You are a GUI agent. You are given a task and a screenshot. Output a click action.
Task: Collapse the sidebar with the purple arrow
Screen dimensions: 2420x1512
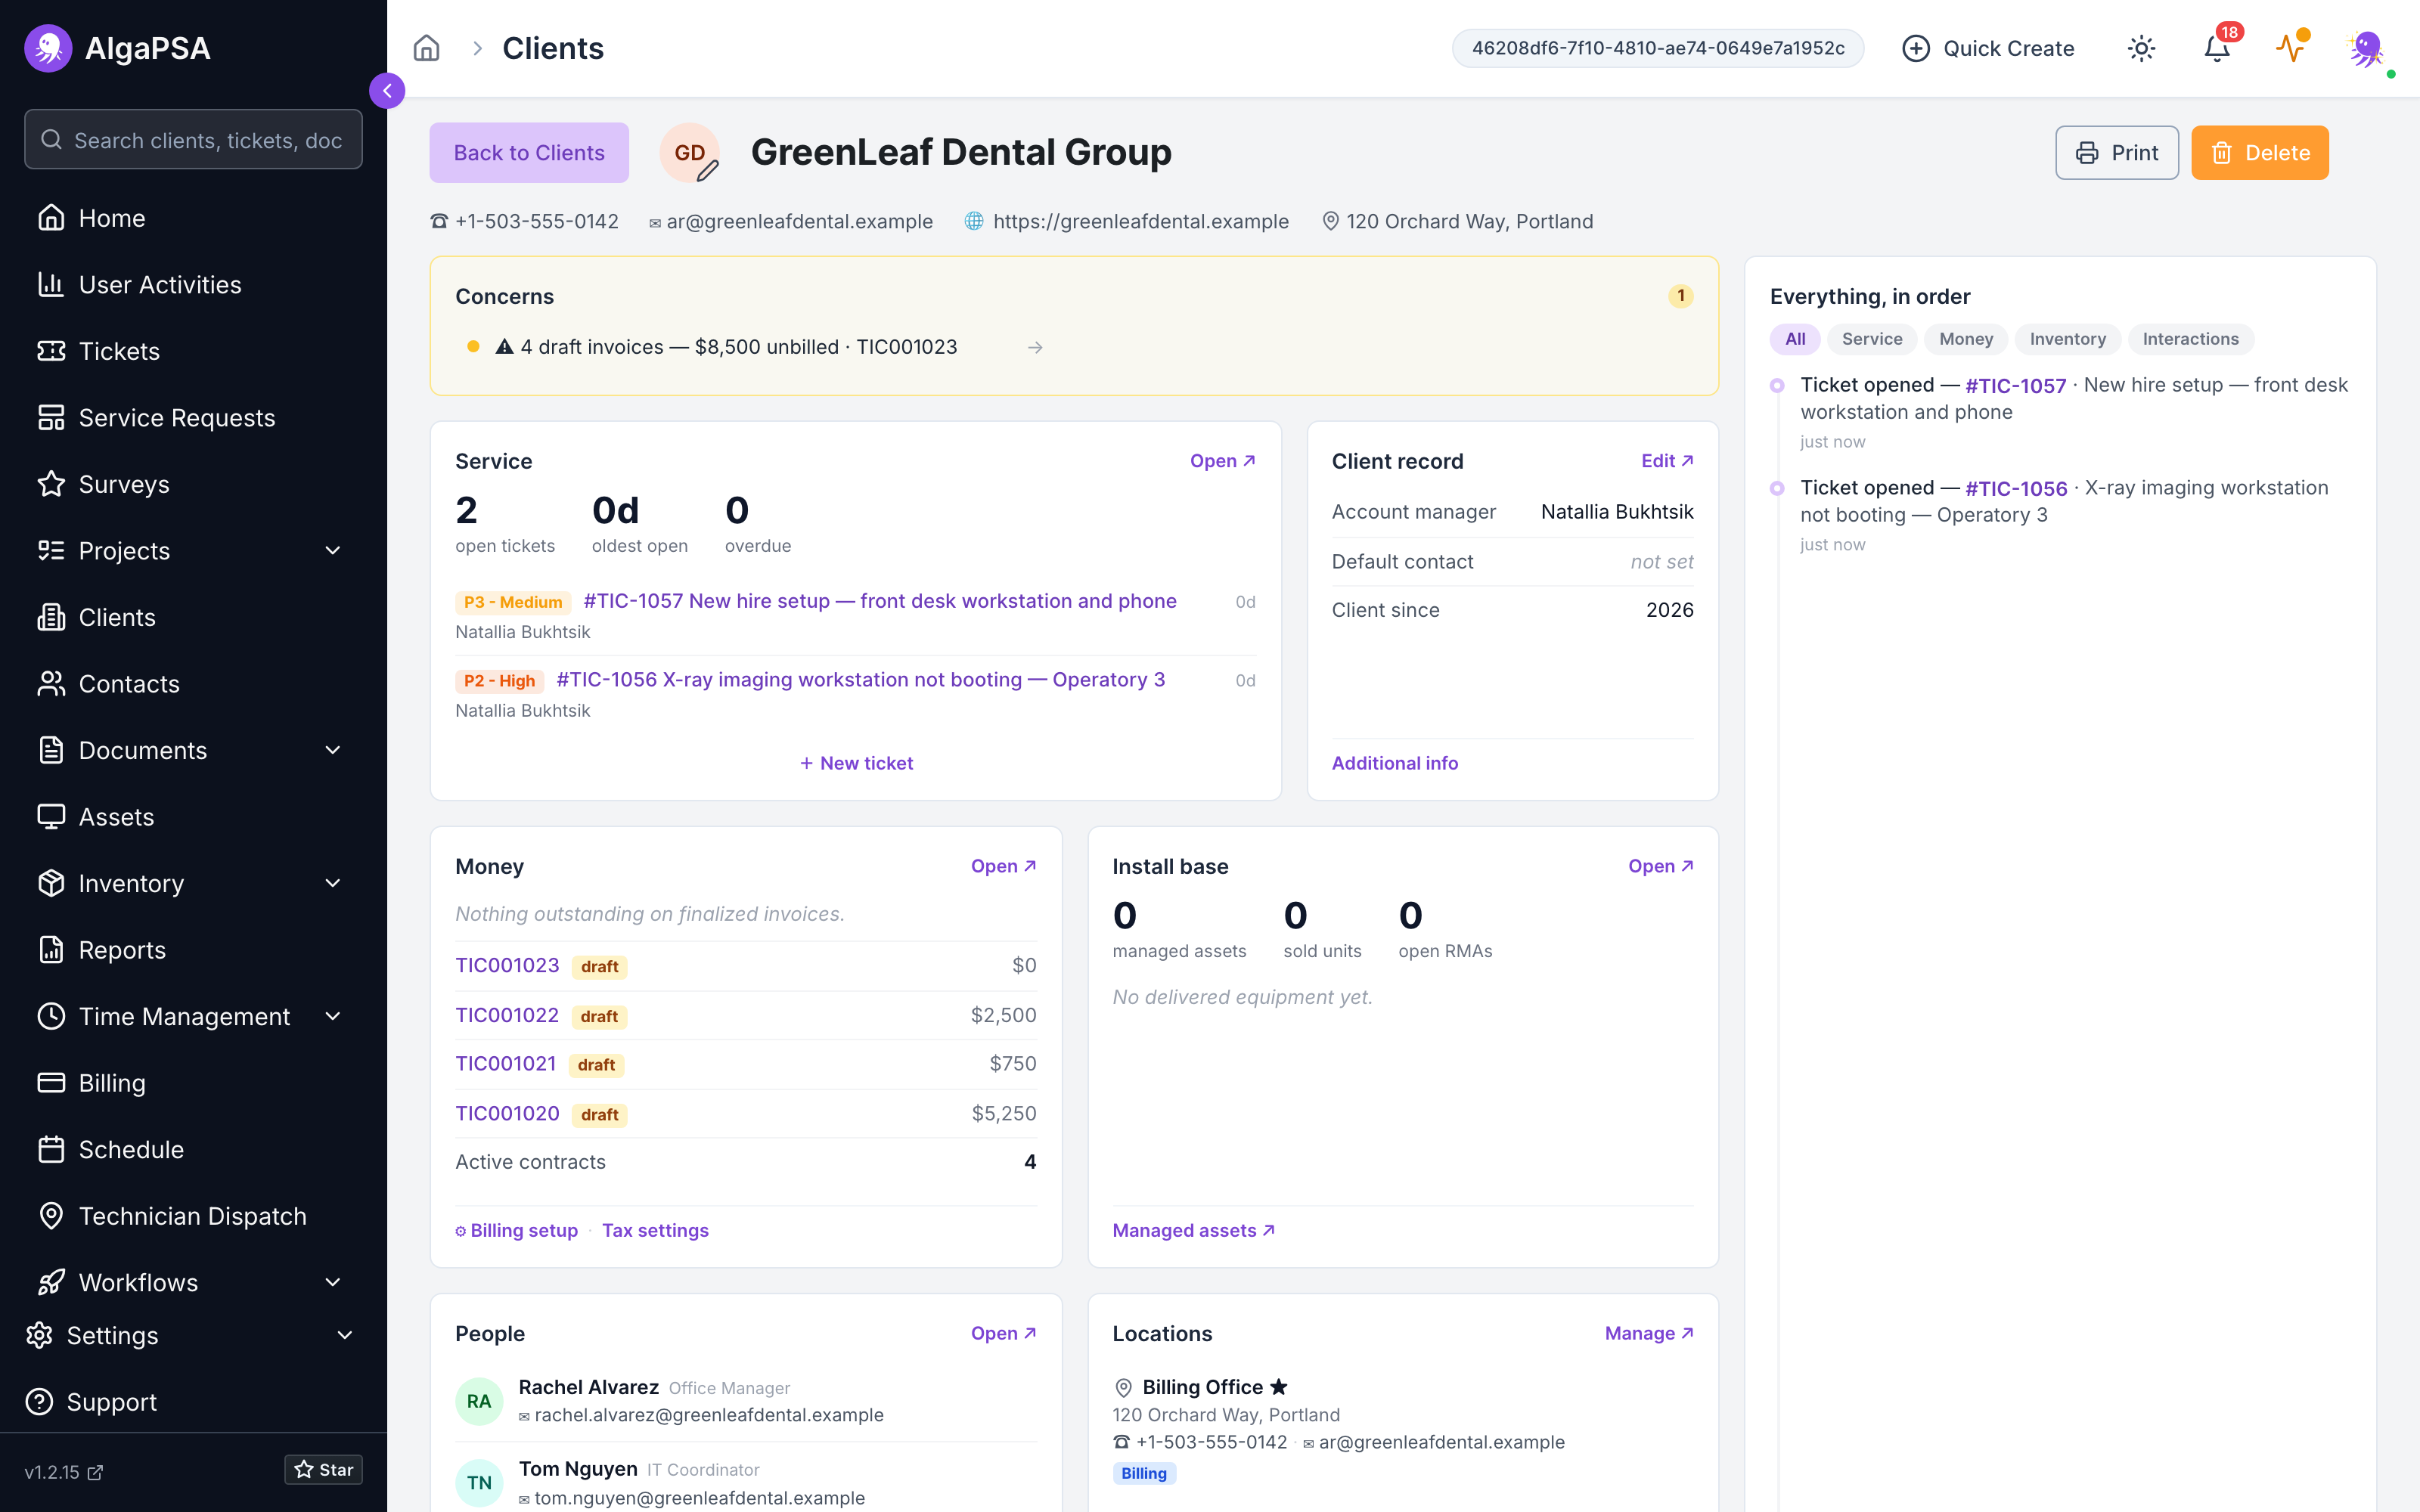pyautogui.click(x=387, y=90)
